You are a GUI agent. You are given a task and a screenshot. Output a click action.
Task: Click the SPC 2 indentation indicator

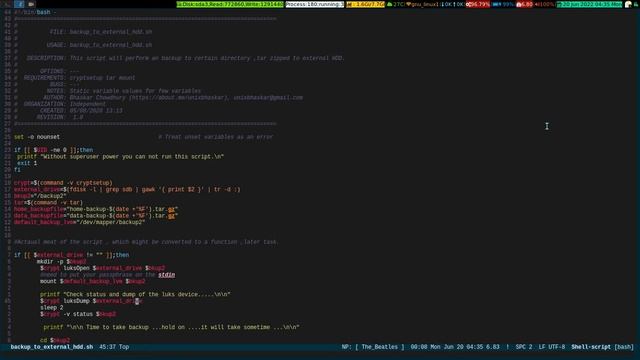(x=524, y=347)
